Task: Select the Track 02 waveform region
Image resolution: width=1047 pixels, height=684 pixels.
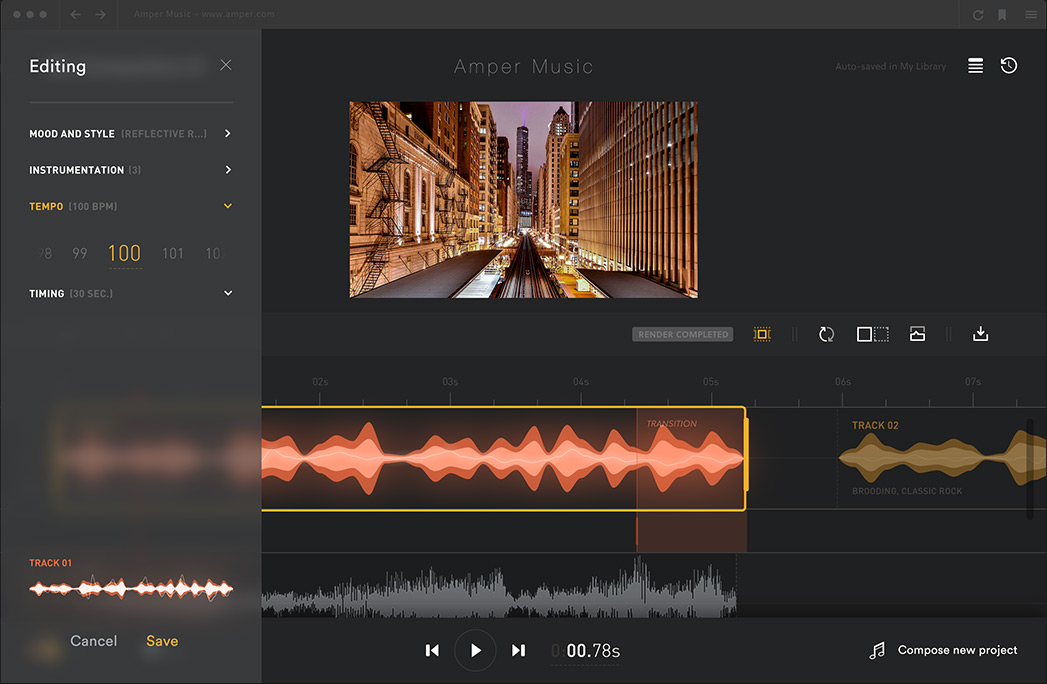Action: 941,458
